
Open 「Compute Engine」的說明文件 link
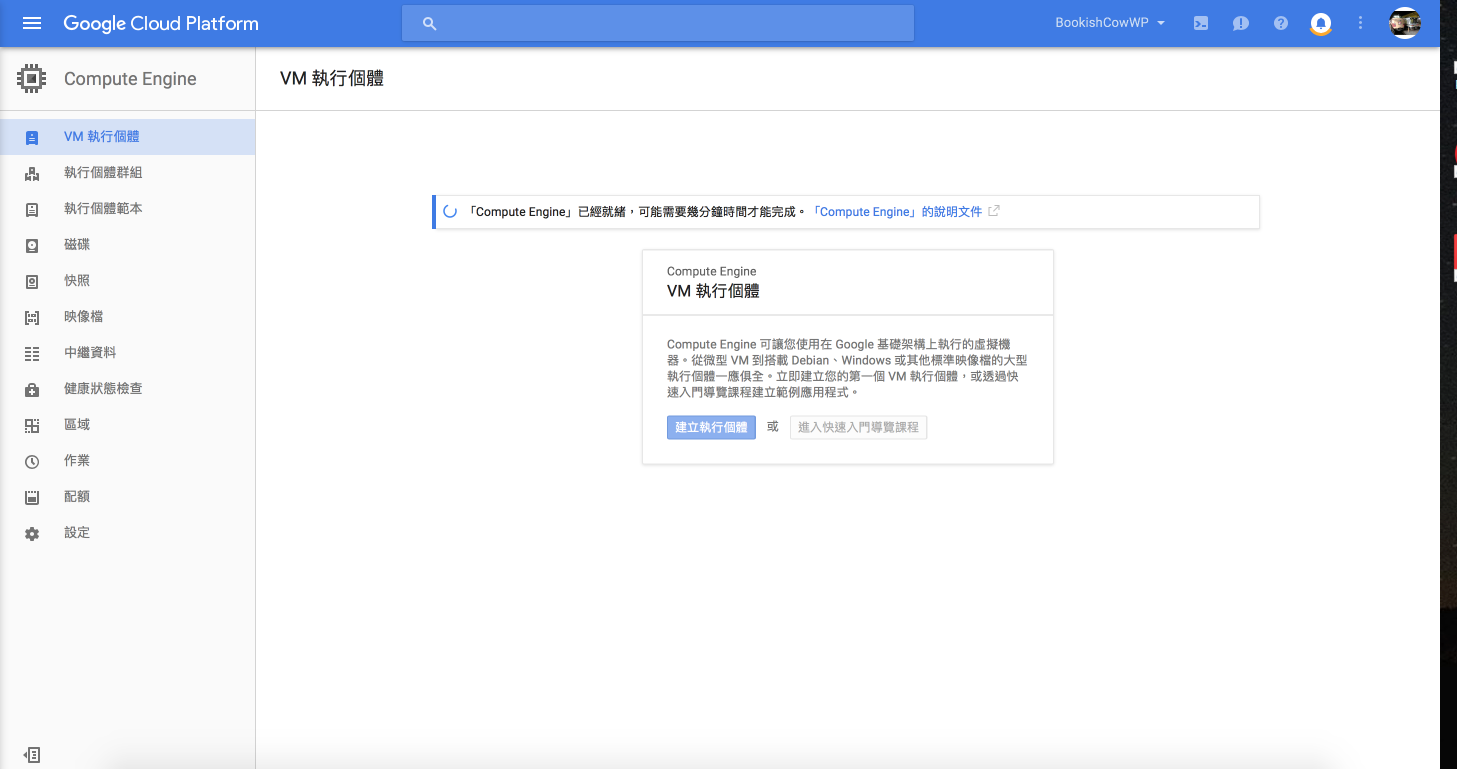click(x=900, y=212)
